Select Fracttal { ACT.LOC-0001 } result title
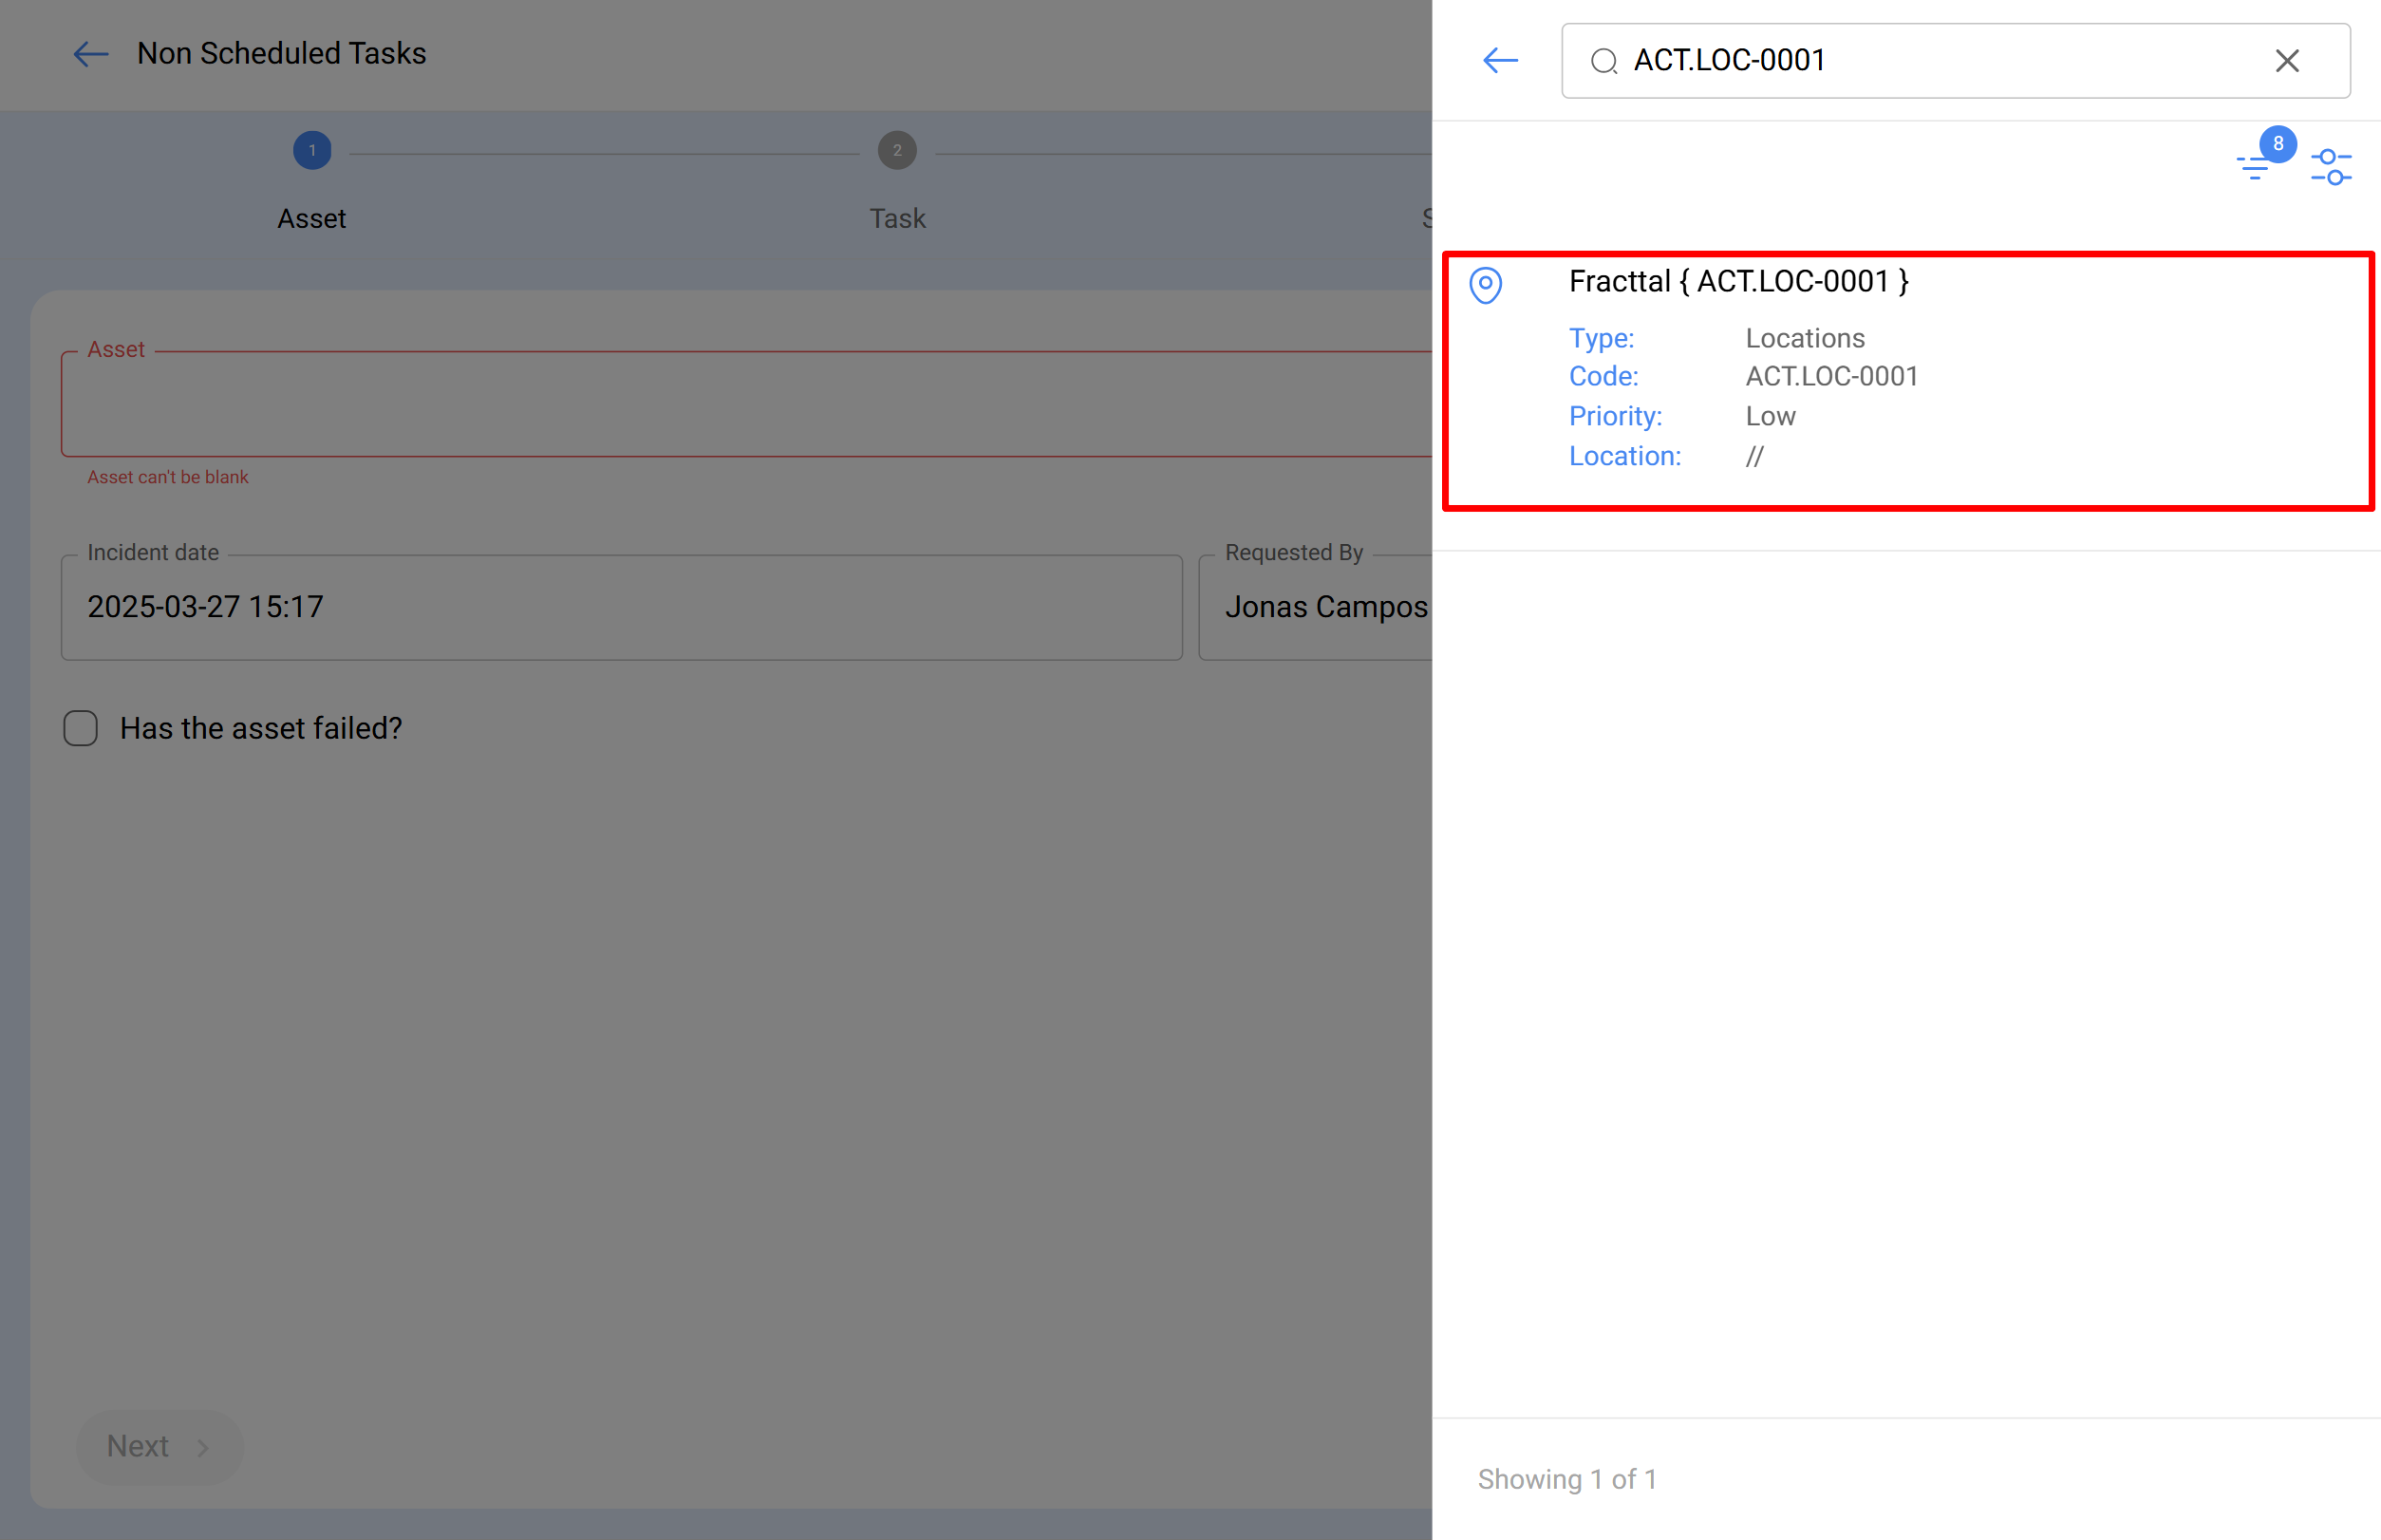Screen dimensions: 2381x1540 (1738, 282)
